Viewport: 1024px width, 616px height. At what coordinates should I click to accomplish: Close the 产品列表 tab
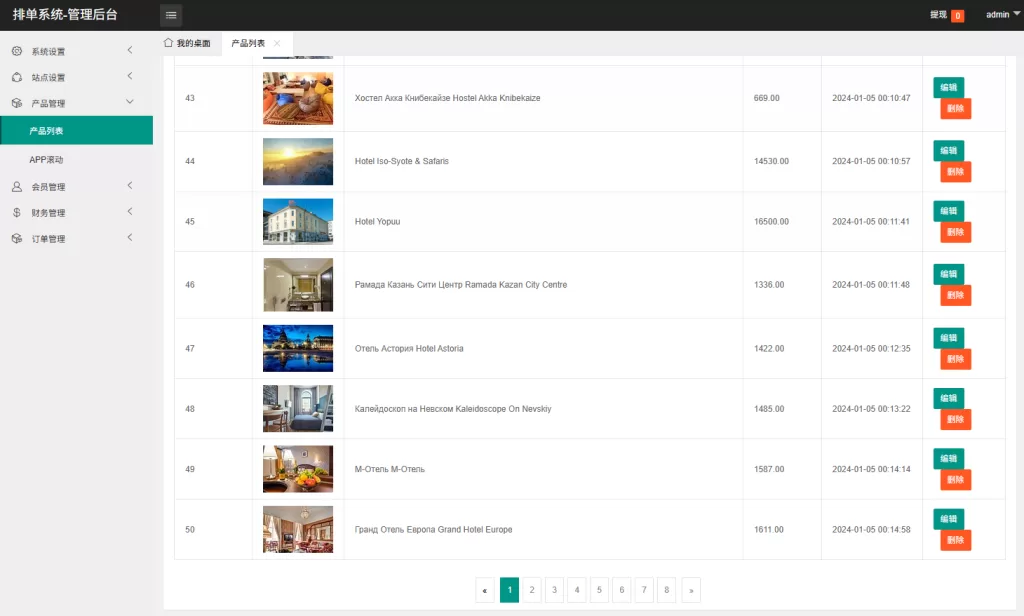[277, 44]
